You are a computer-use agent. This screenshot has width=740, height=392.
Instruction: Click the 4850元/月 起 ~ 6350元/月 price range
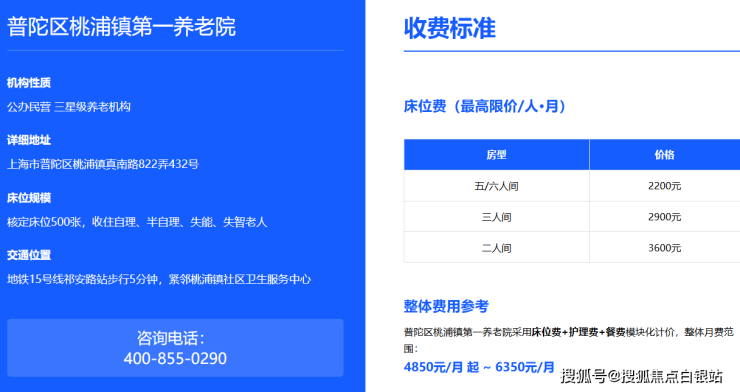click(479, 367)
